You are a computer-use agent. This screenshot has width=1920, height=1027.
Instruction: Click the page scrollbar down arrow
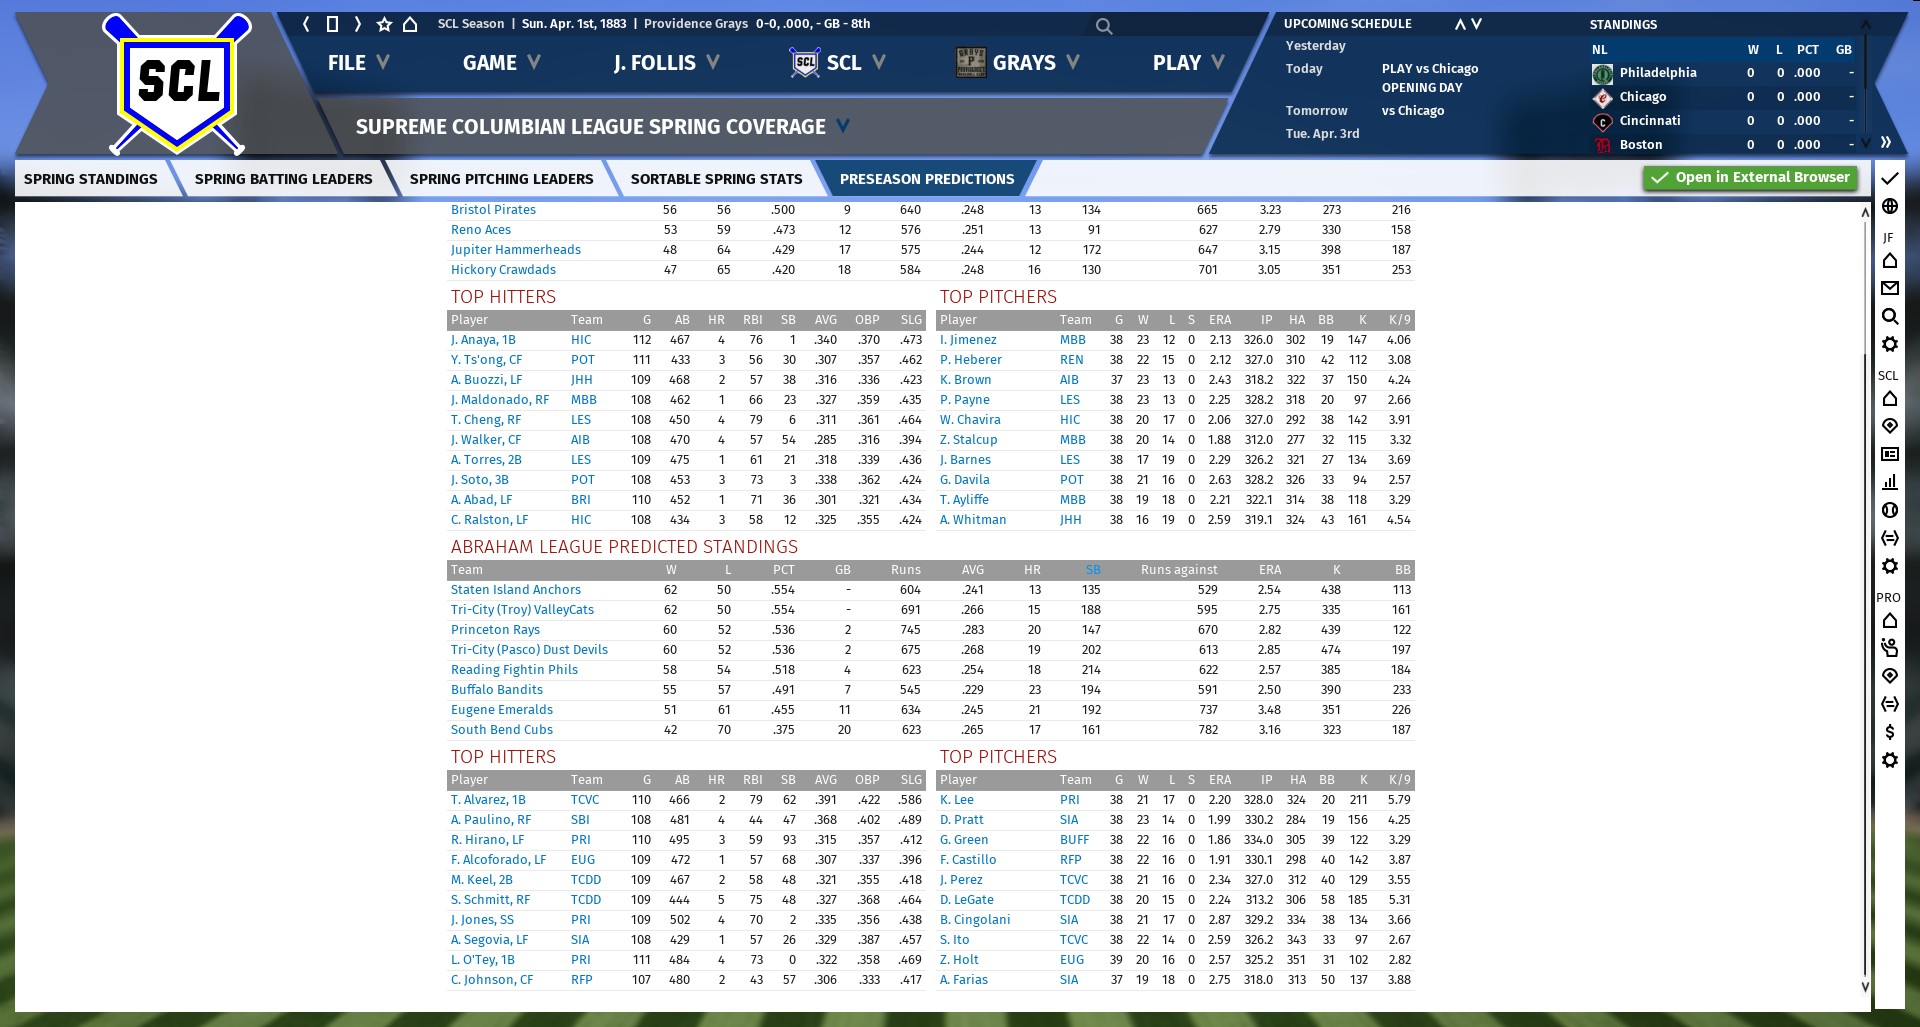coord(1865,986)
